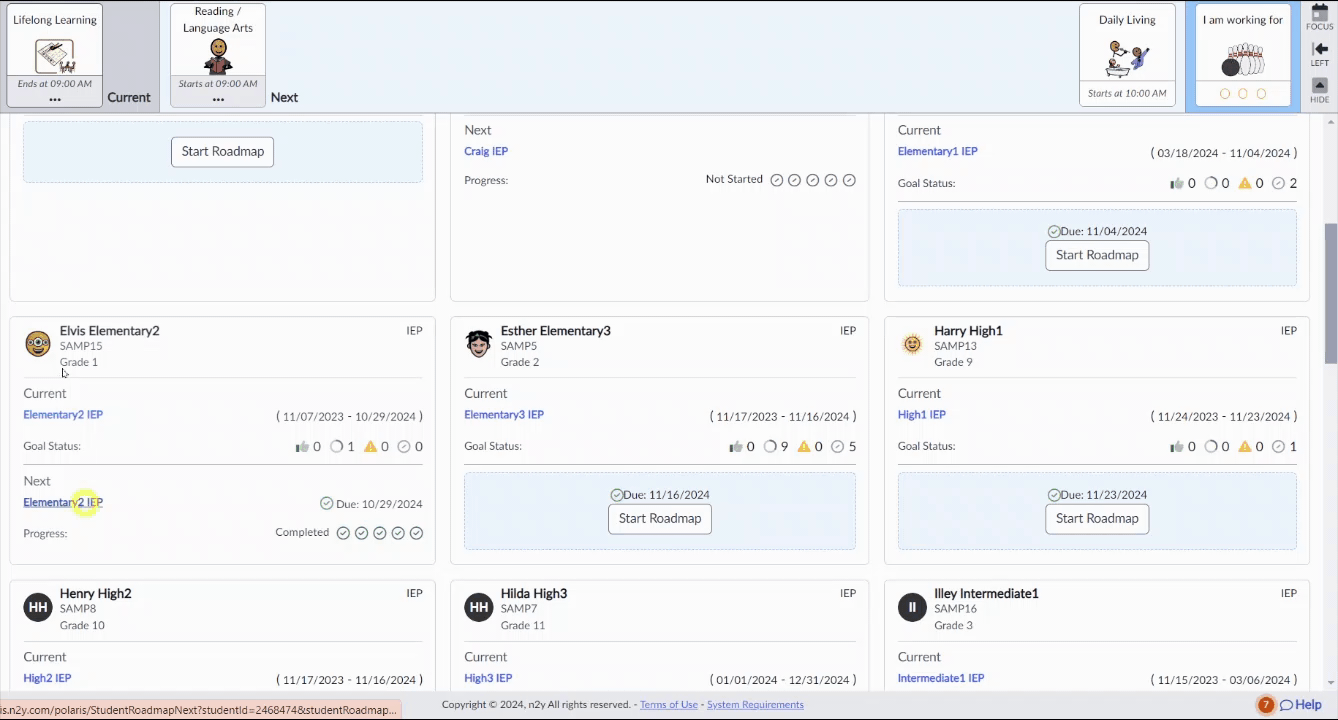Click last progress circle for Craig IEP
The height and width of the screenshot is (720, 1338).
point(850,180)
